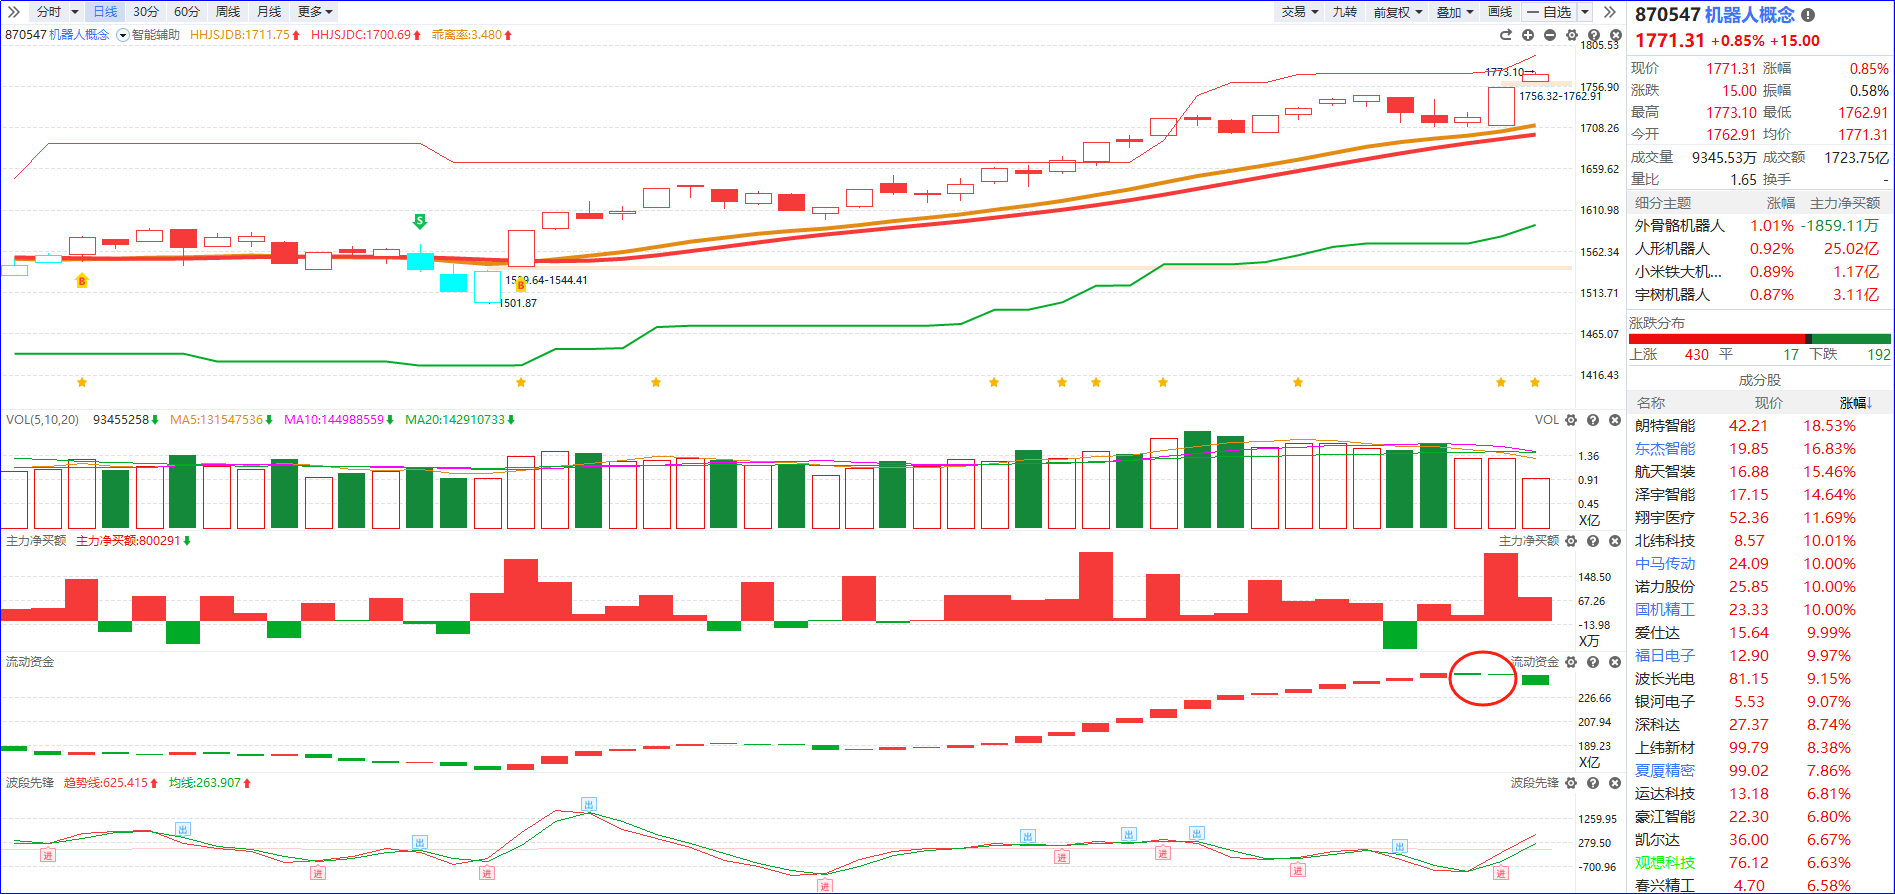The image size is (1895, 894).
Task: Open the 交易 dropdown menu
Action: [x=1300, y=12]
